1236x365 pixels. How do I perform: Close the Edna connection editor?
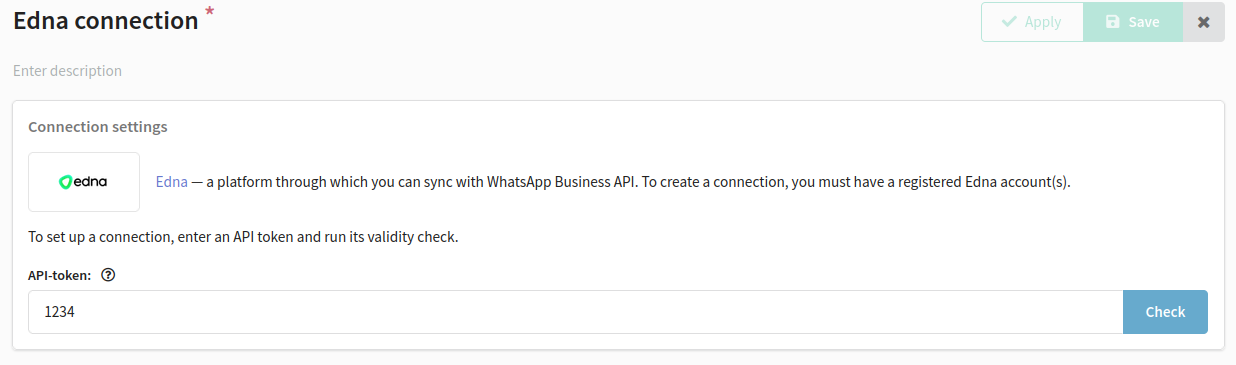[x=1204, y=22]
